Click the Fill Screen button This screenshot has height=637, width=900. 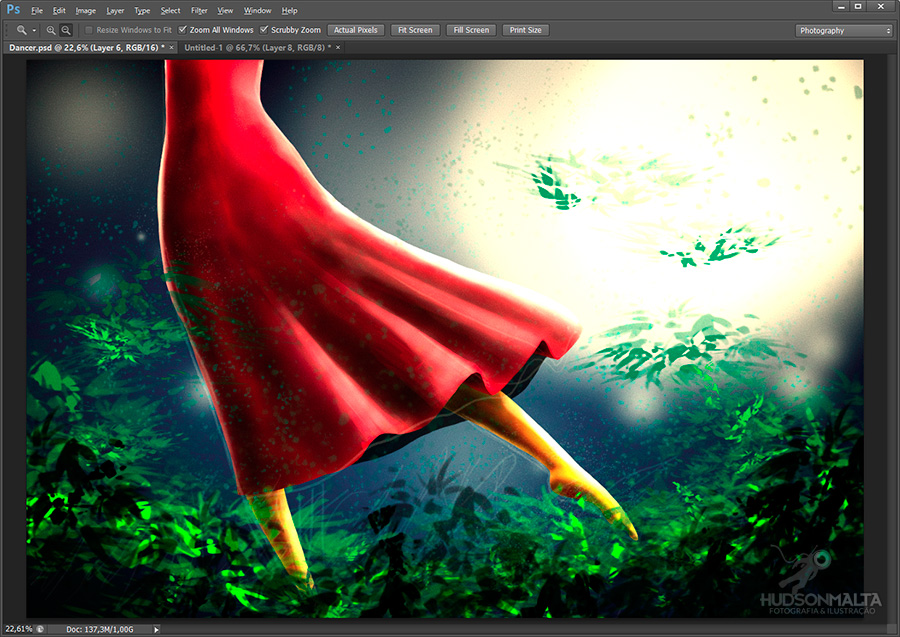(471, 30)
